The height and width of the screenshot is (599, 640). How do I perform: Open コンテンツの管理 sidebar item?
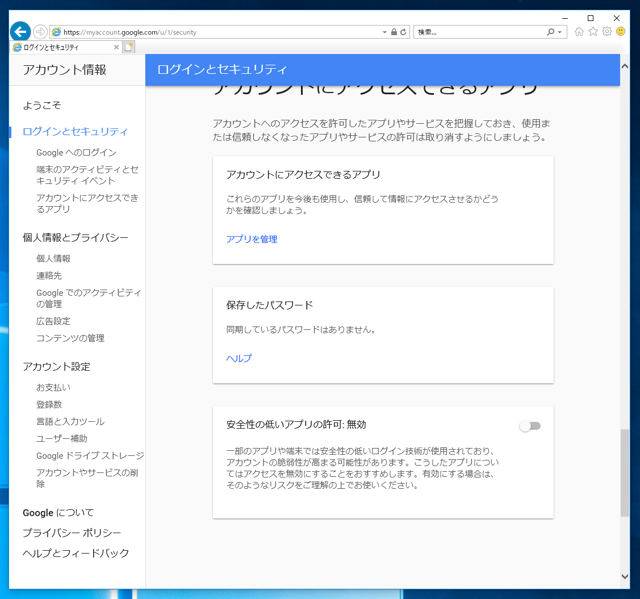pos(70,338)
